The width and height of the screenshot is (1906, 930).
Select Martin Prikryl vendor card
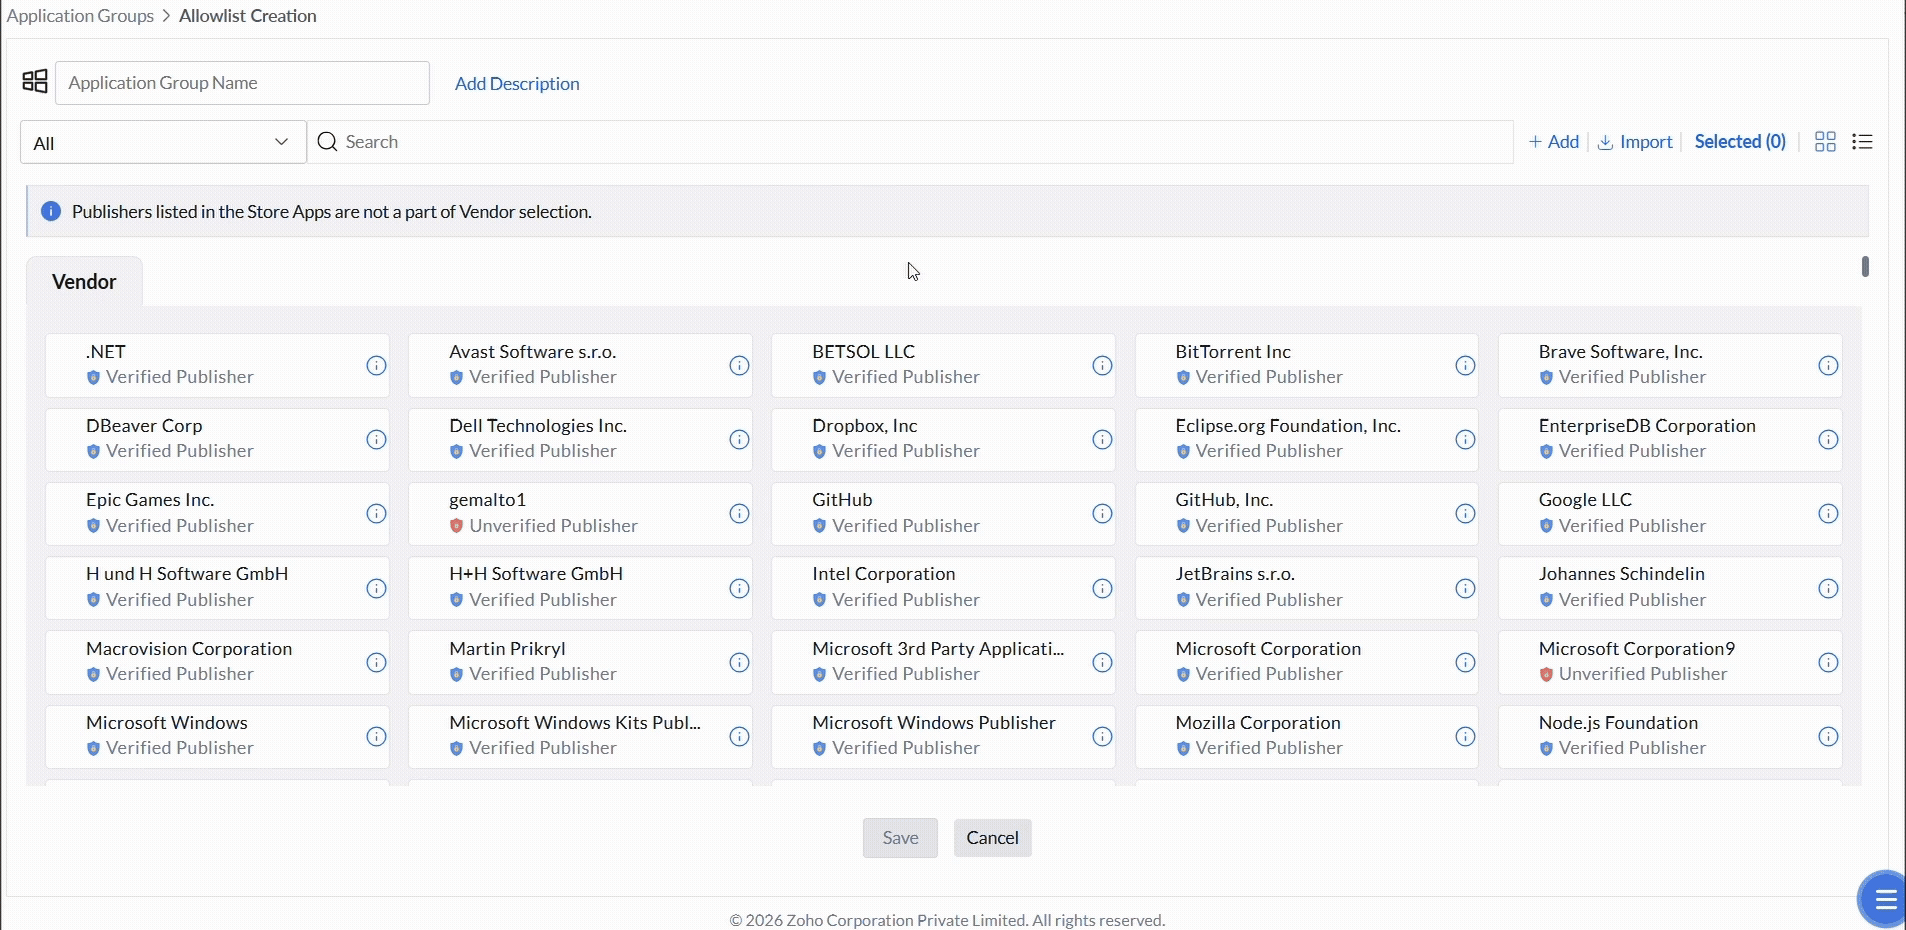(580, 662)
